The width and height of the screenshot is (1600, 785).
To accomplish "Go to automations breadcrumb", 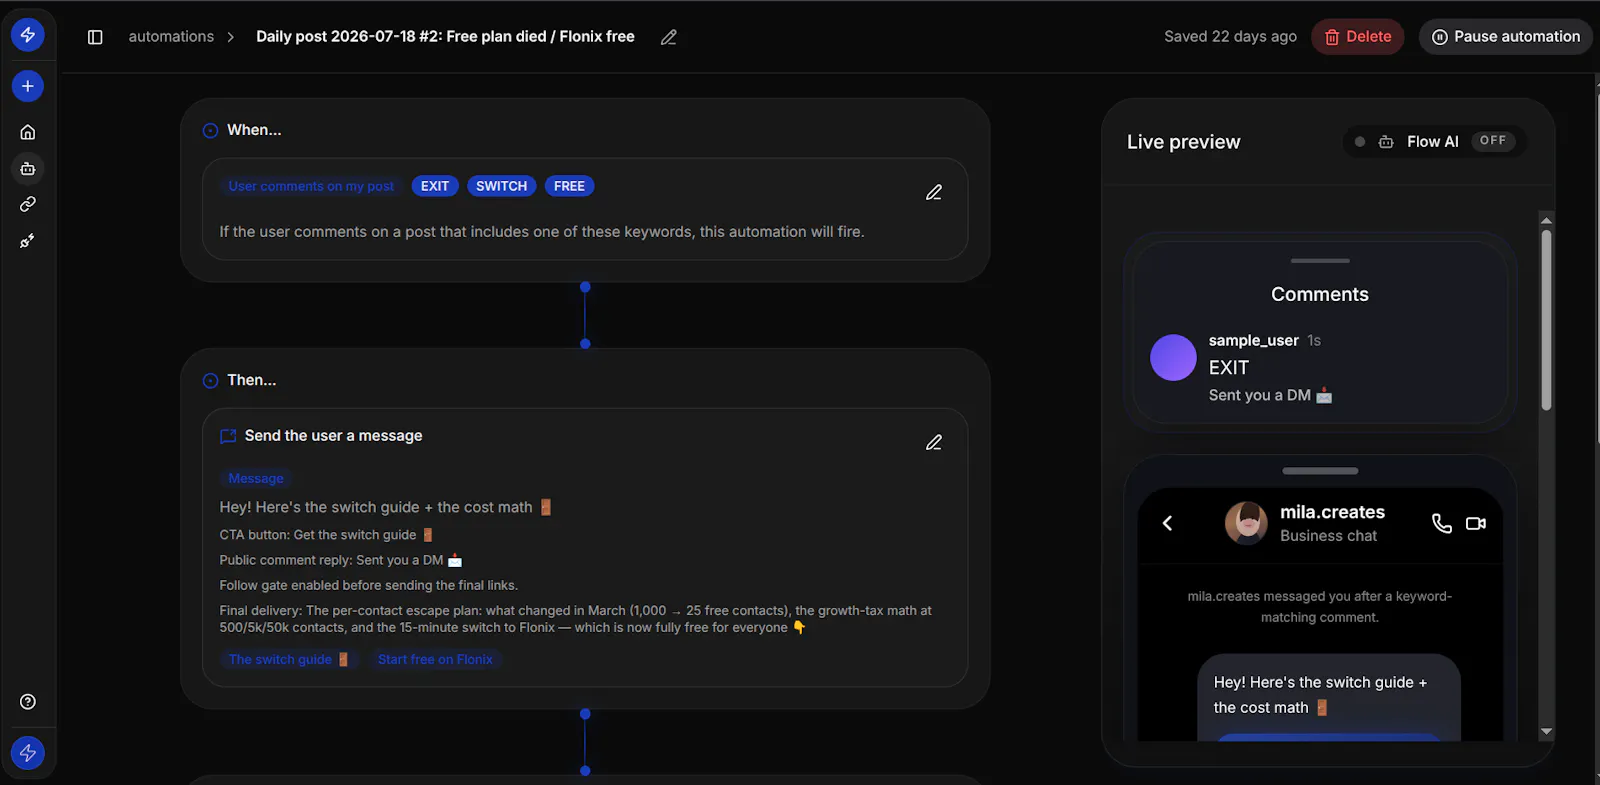I will [x=171, y=37].
